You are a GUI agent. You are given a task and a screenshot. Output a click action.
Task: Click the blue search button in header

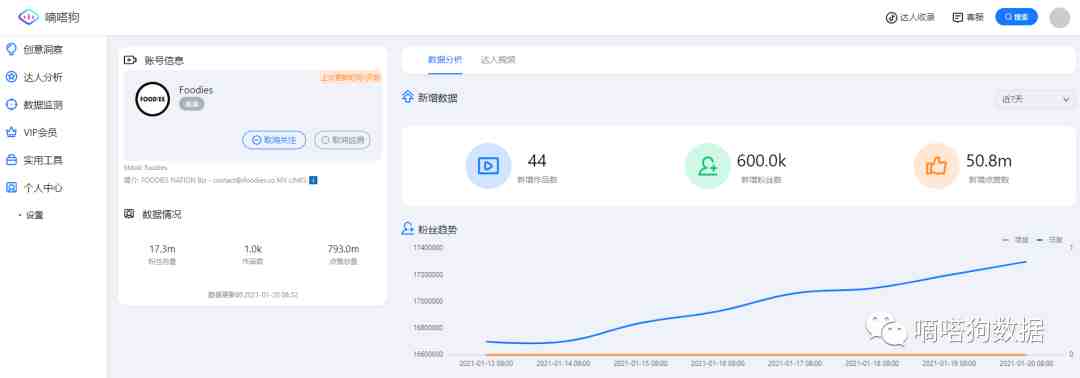coord(1016,17)
